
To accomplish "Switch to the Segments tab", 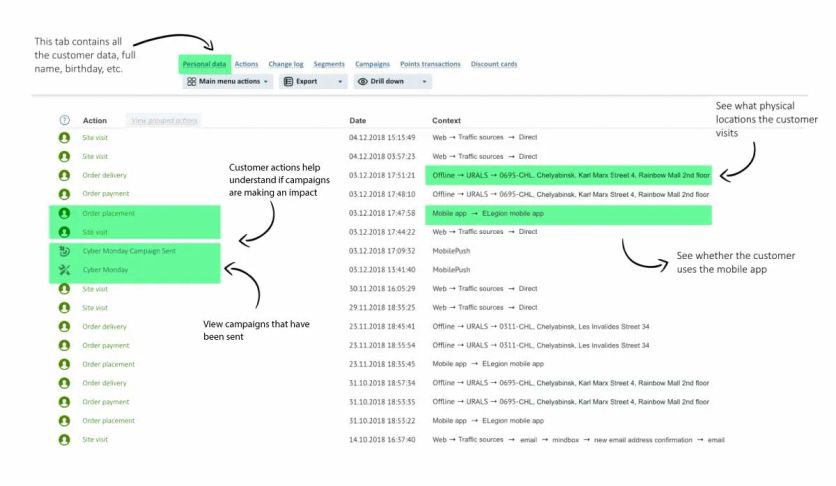I will click(x=329, y=64).
